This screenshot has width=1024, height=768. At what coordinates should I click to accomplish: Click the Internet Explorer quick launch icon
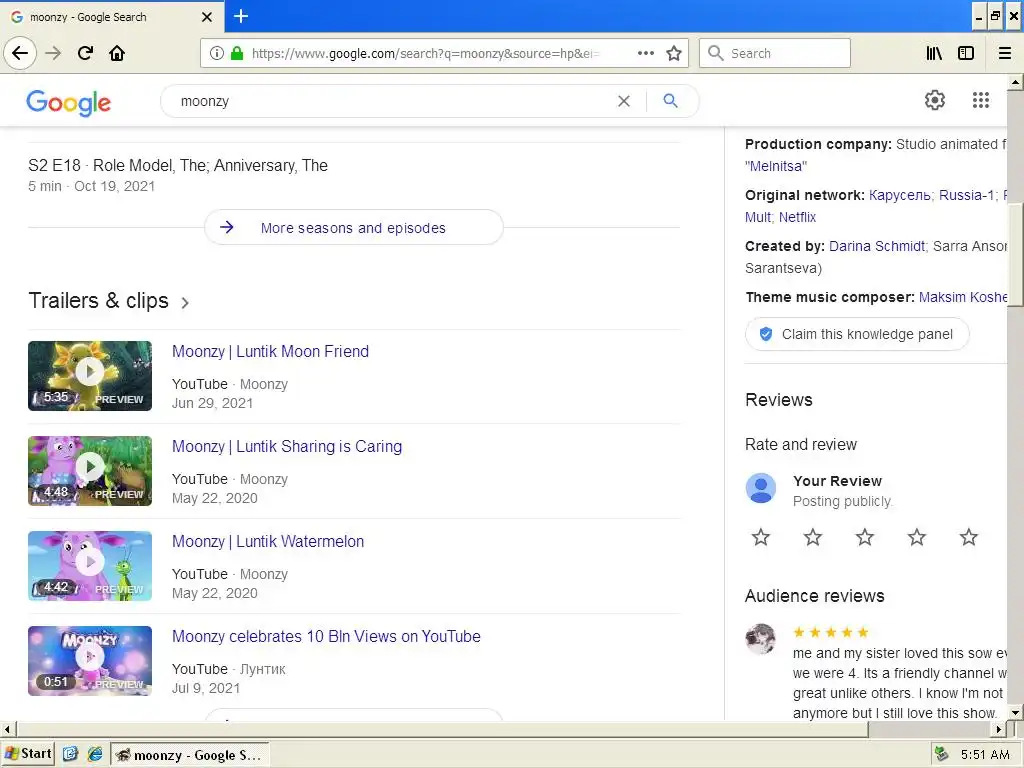click(x=95, y=754)
